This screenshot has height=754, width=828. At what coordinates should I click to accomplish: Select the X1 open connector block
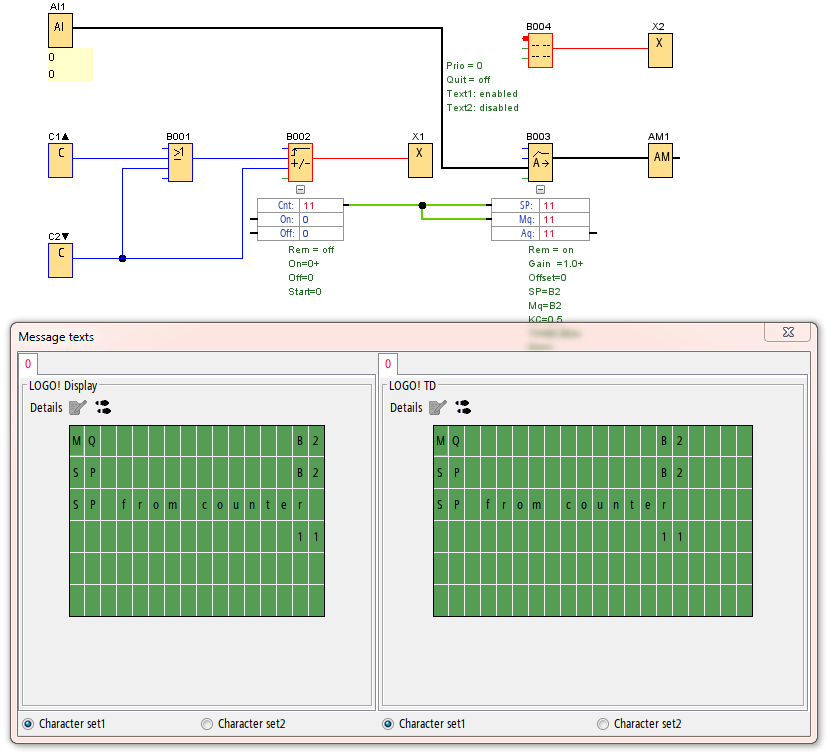[420, 160]
